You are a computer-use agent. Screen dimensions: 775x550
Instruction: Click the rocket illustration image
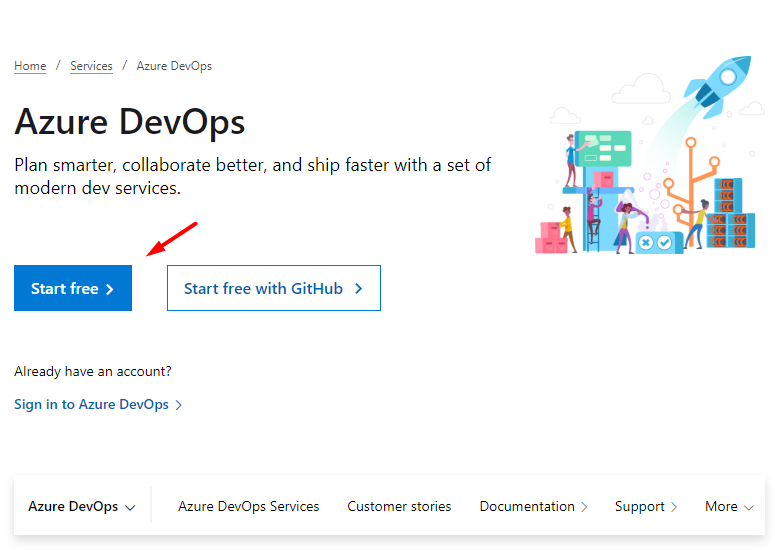pyautogui.click(x=649, y=155)
